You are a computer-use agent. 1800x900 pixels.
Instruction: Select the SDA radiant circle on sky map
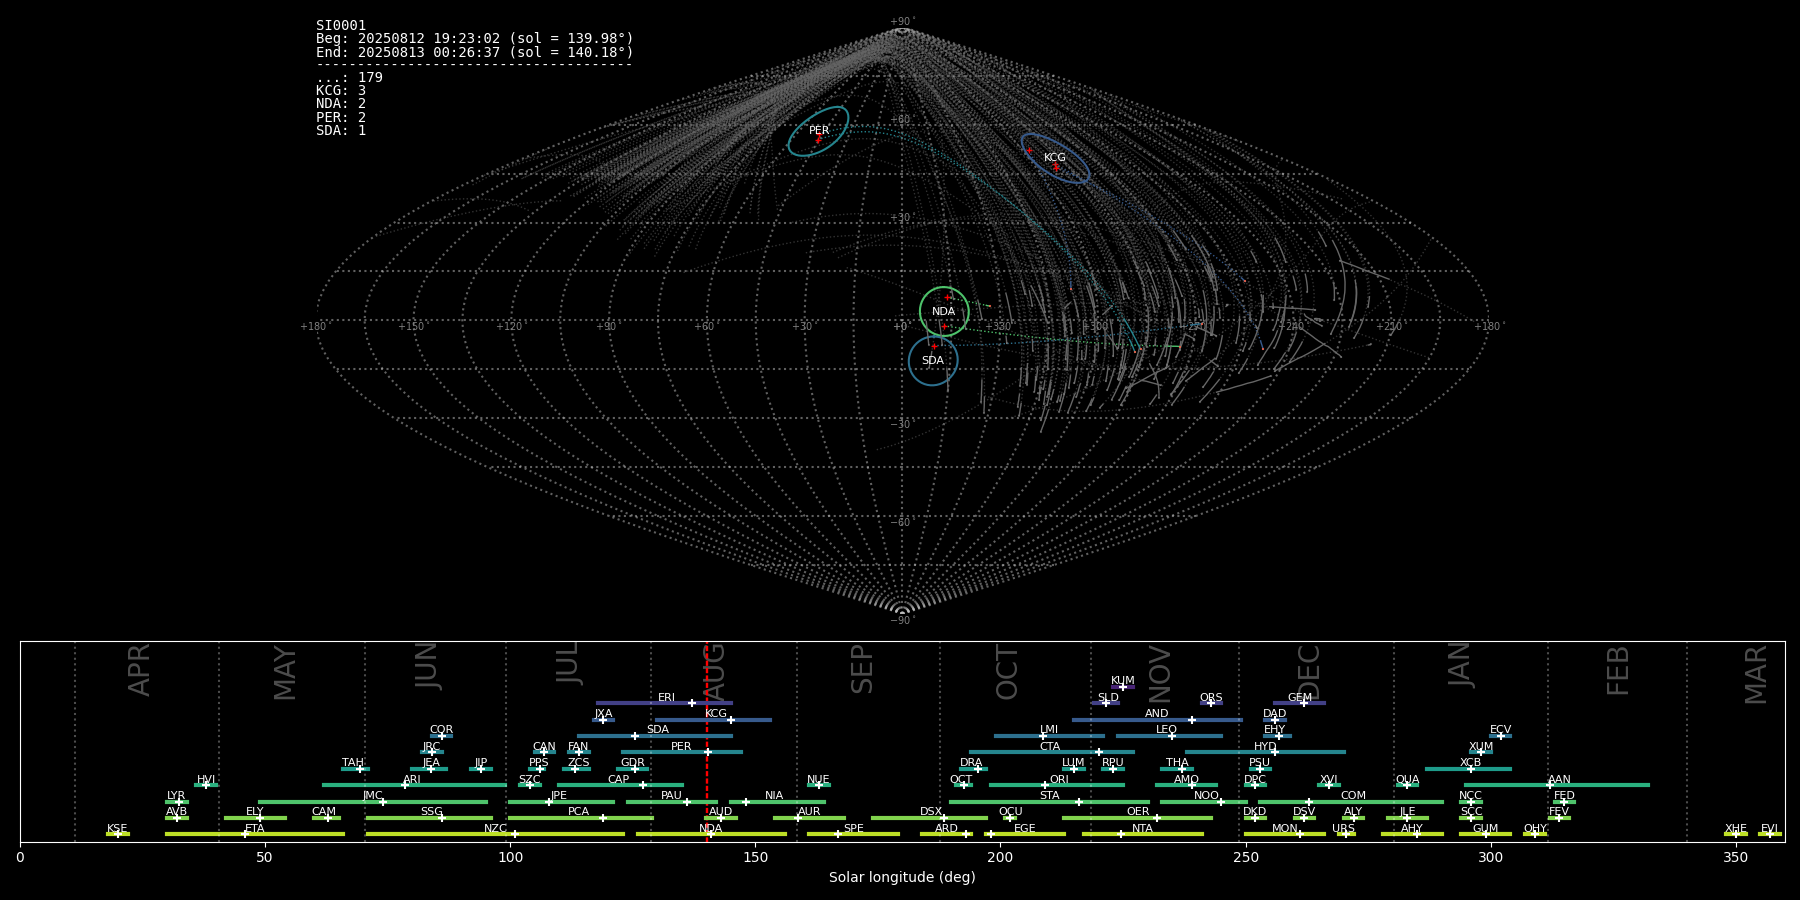pos(933,360)
